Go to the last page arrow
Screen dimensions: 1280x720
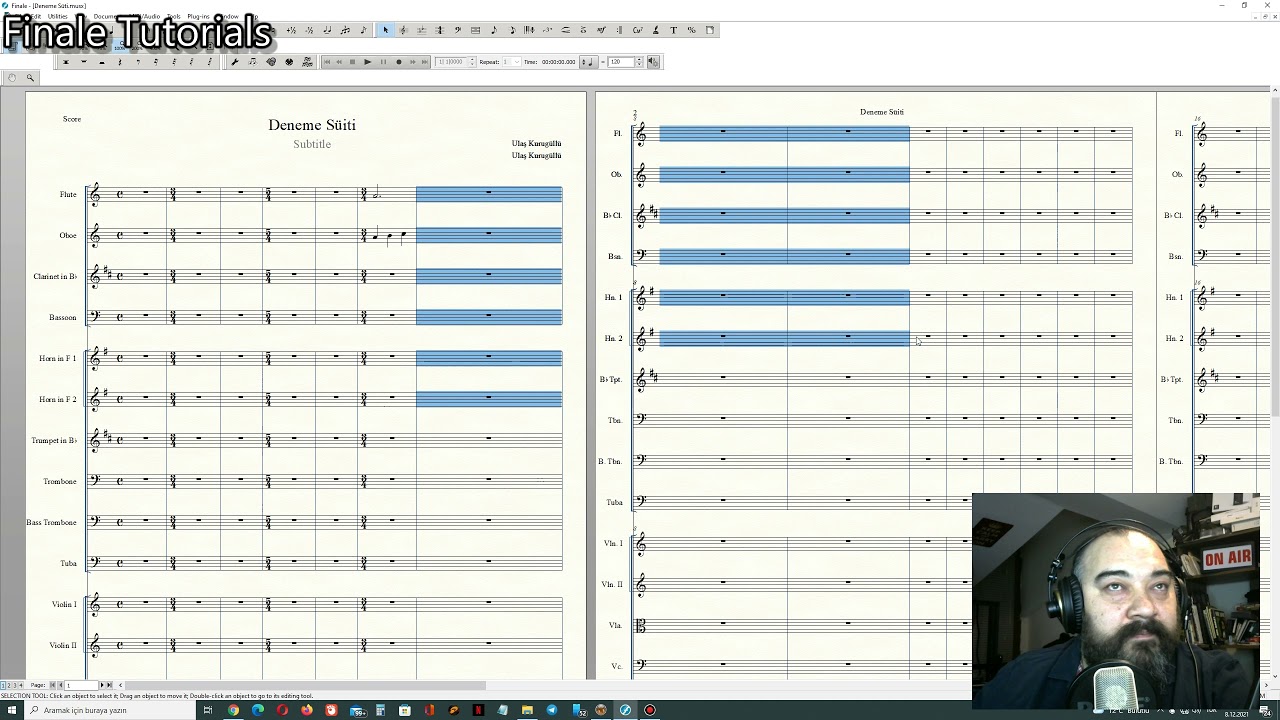click(109, 685)
